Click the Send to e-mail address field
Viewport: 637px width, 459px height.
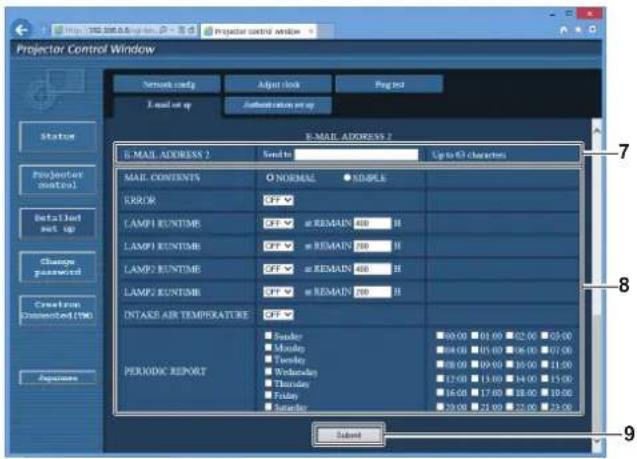(x=356, y=155)
